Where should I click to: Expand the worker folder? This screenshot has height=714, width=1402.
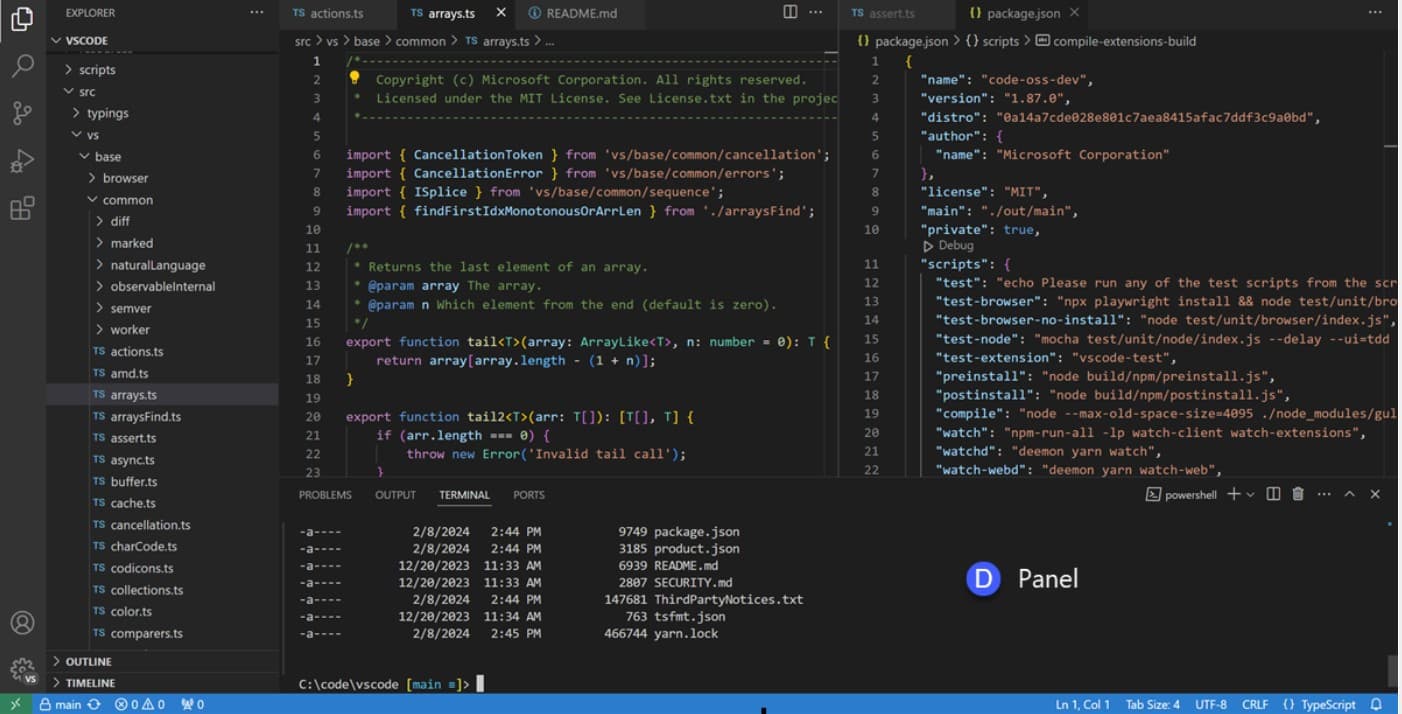tap(130, 330)
